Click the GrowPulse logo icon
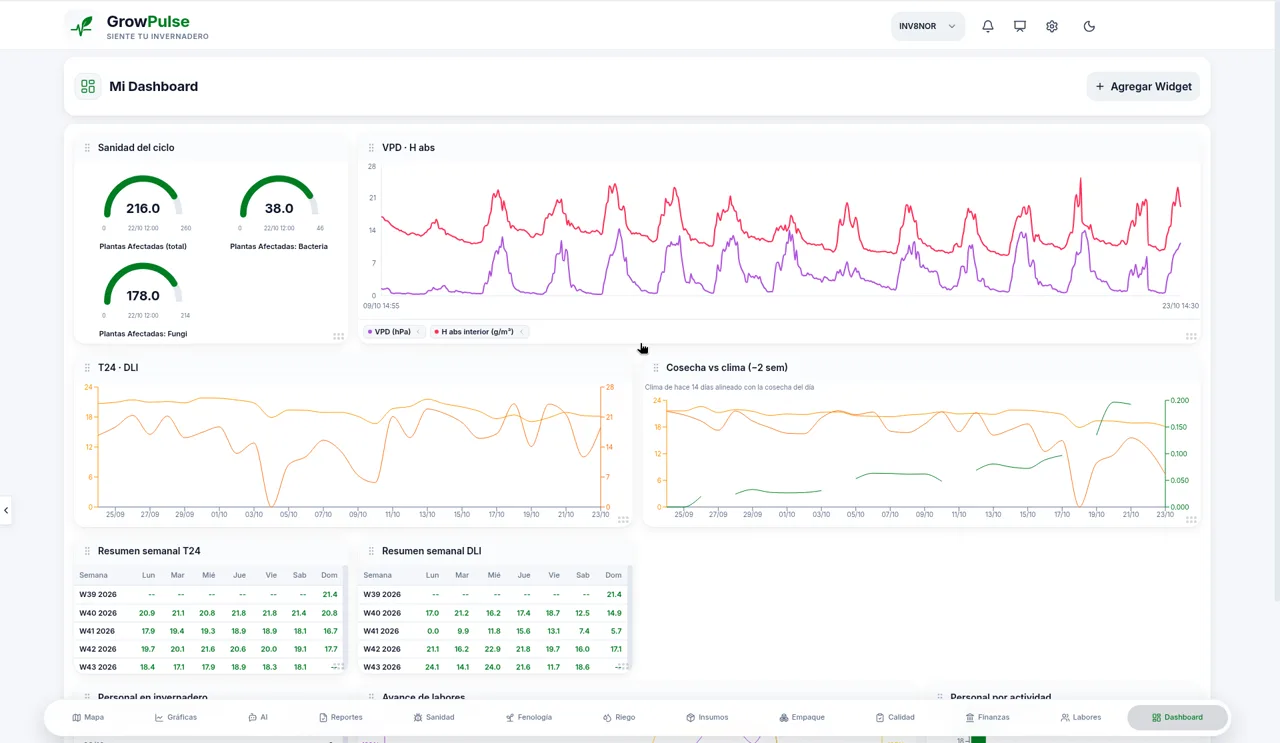This screenshot has height=743, width=1280. [x=81, y=26]
